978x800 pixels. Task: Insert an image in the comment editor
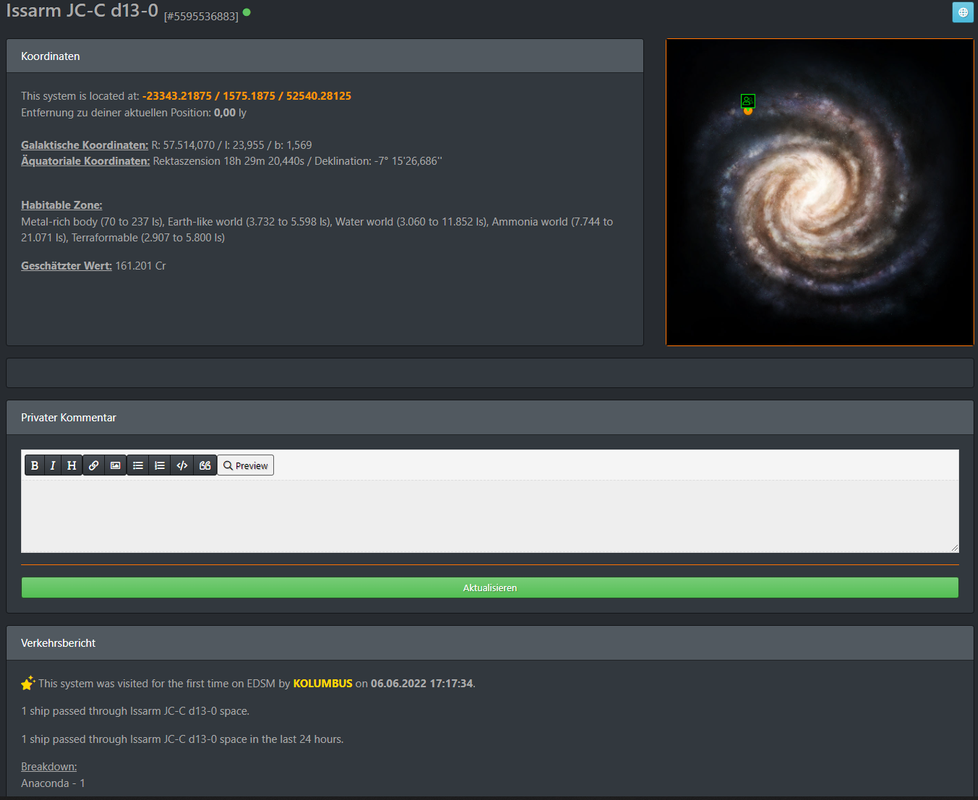(x=115, y=465)
